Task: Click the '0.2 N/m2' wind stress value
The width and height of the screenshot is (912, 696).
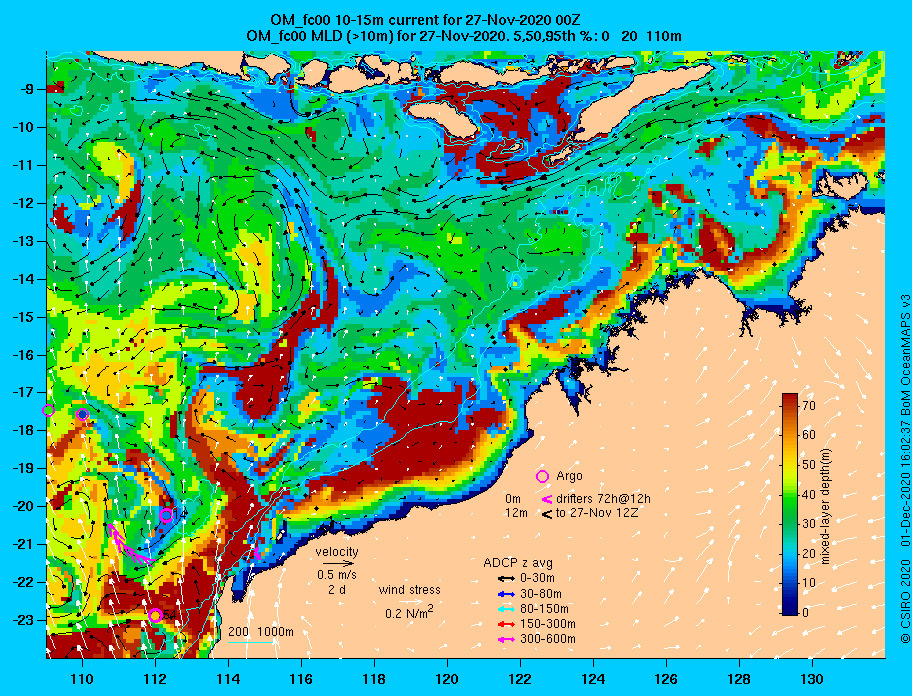Action: coord(409,612)
